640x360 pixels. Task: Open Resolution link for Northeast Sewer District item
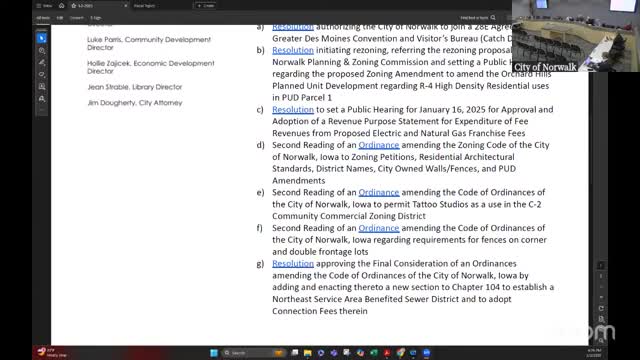[293, 264]
